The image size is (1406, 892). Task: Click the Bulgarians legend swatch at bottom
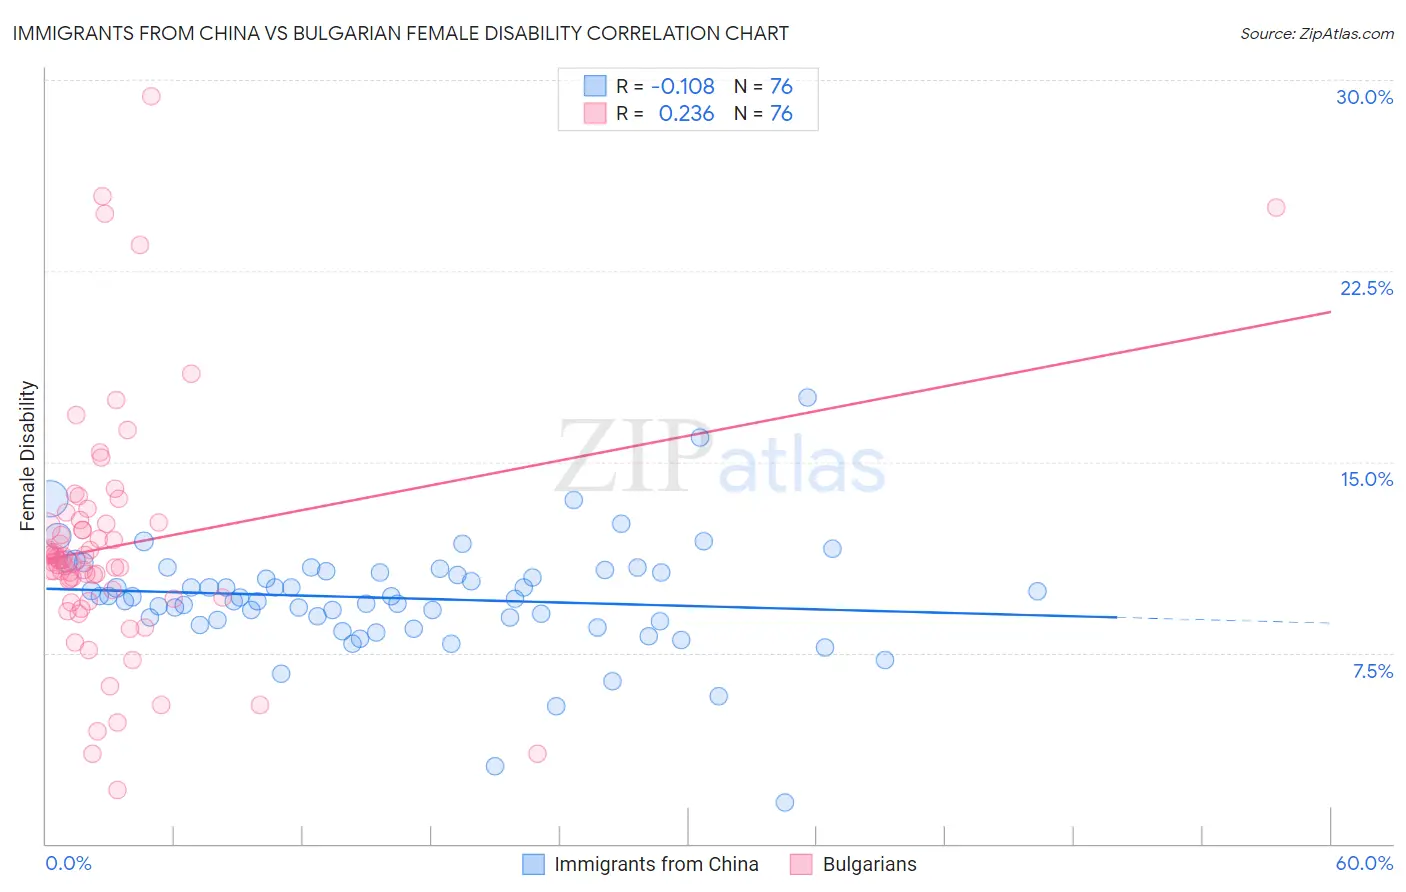pos(801,864)
